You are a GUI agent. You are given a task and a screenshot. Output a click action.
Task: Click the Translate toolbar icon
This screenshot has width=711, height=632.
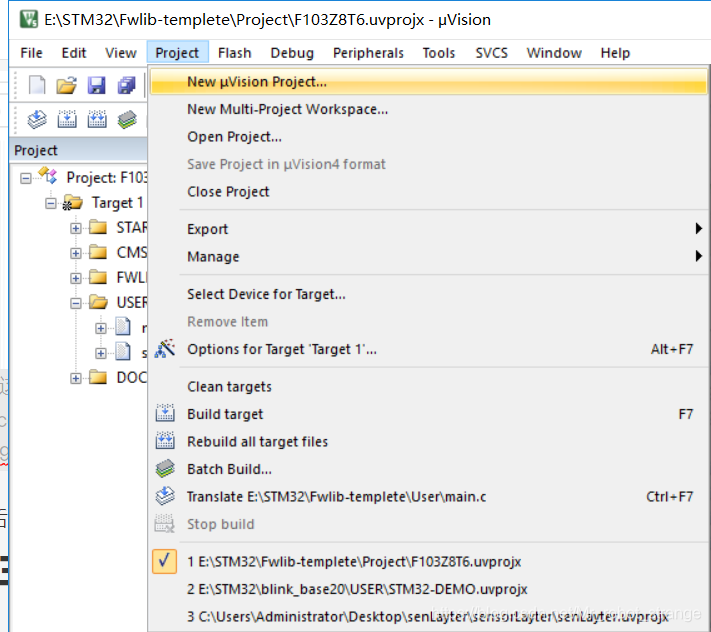tap(37, 120)
